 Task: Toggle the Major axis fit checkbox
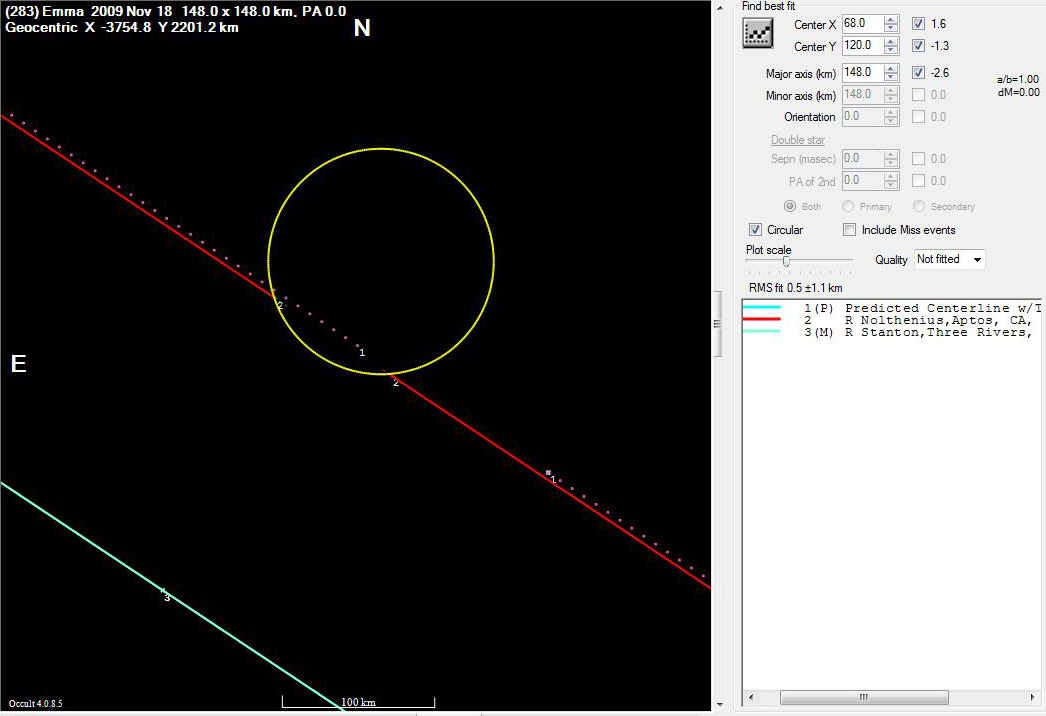[x=919, y=72]
